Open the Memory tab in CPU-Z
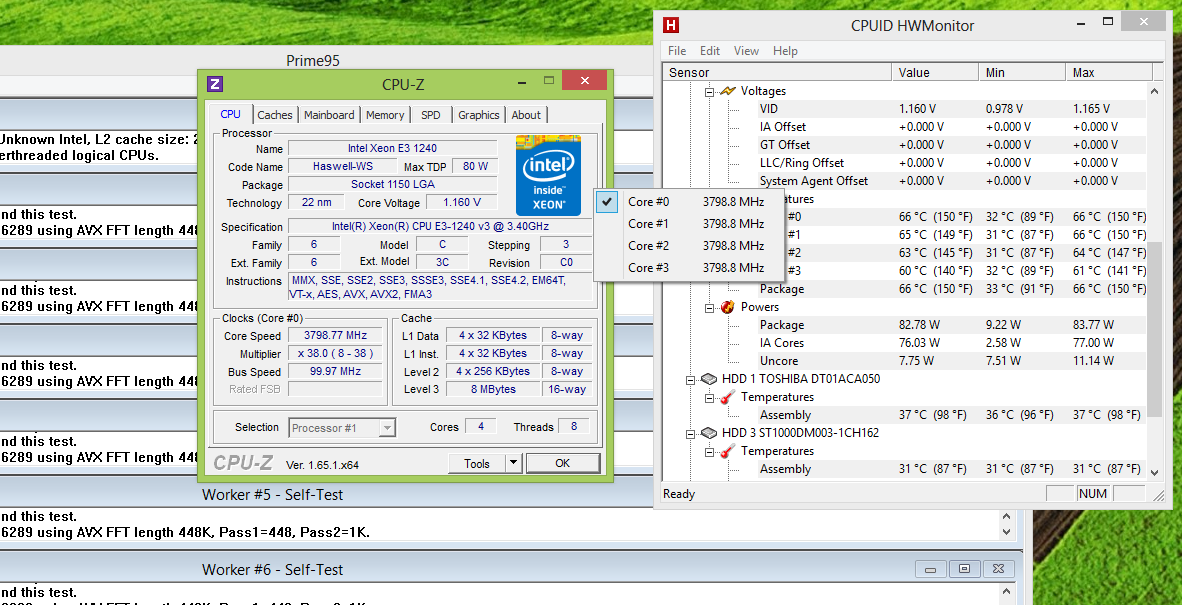Viewport: 1182px width, 605px height. [384, 115]
